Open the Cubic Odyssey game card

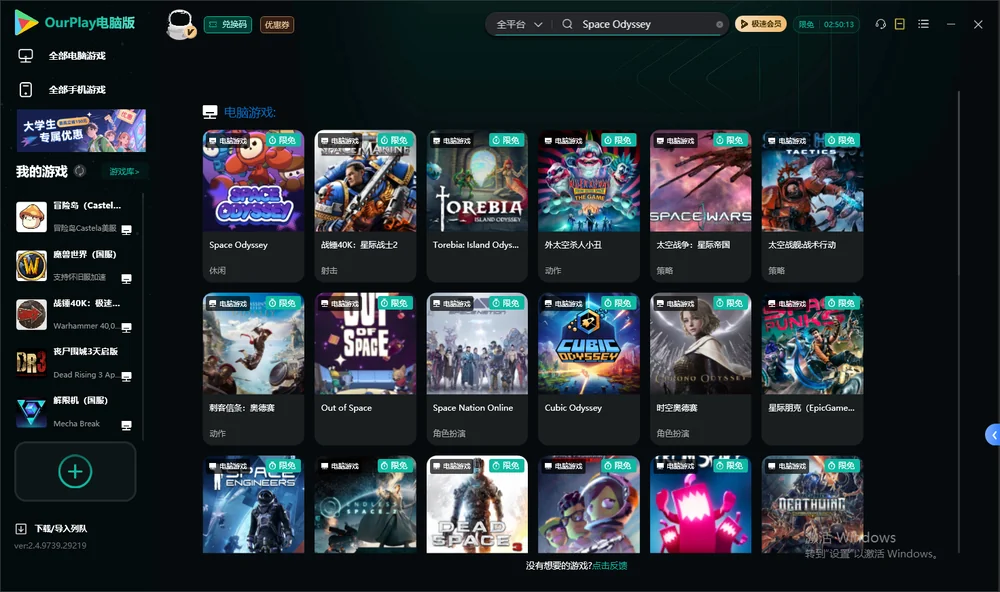tap(589, 369)
